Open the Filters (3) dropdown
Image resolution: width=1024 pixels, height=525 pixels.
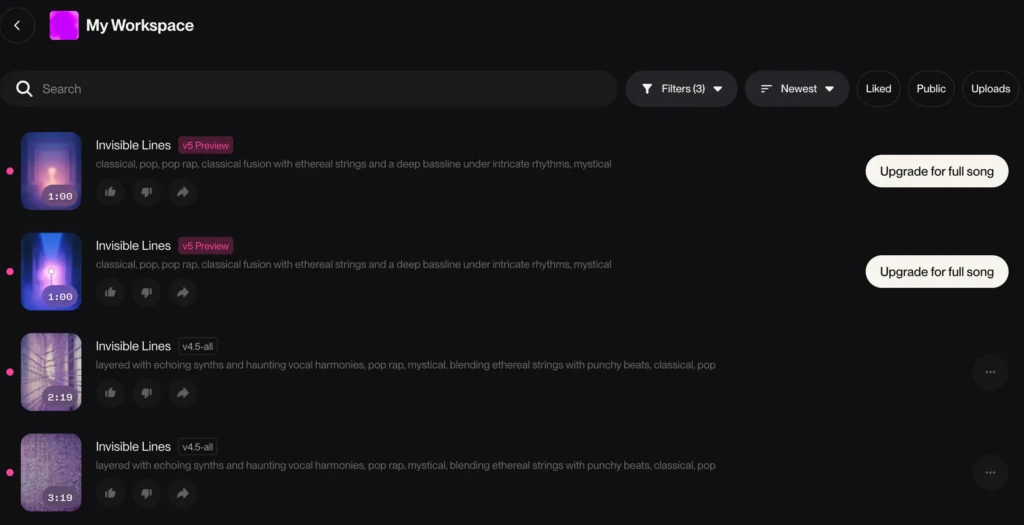681,89
